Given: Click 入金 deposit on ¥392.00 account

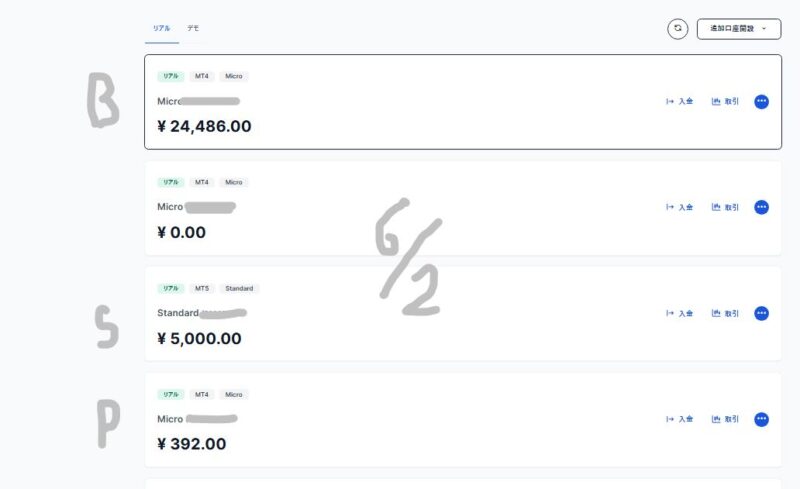Looking at the screenshot, I should coord(680,419).
